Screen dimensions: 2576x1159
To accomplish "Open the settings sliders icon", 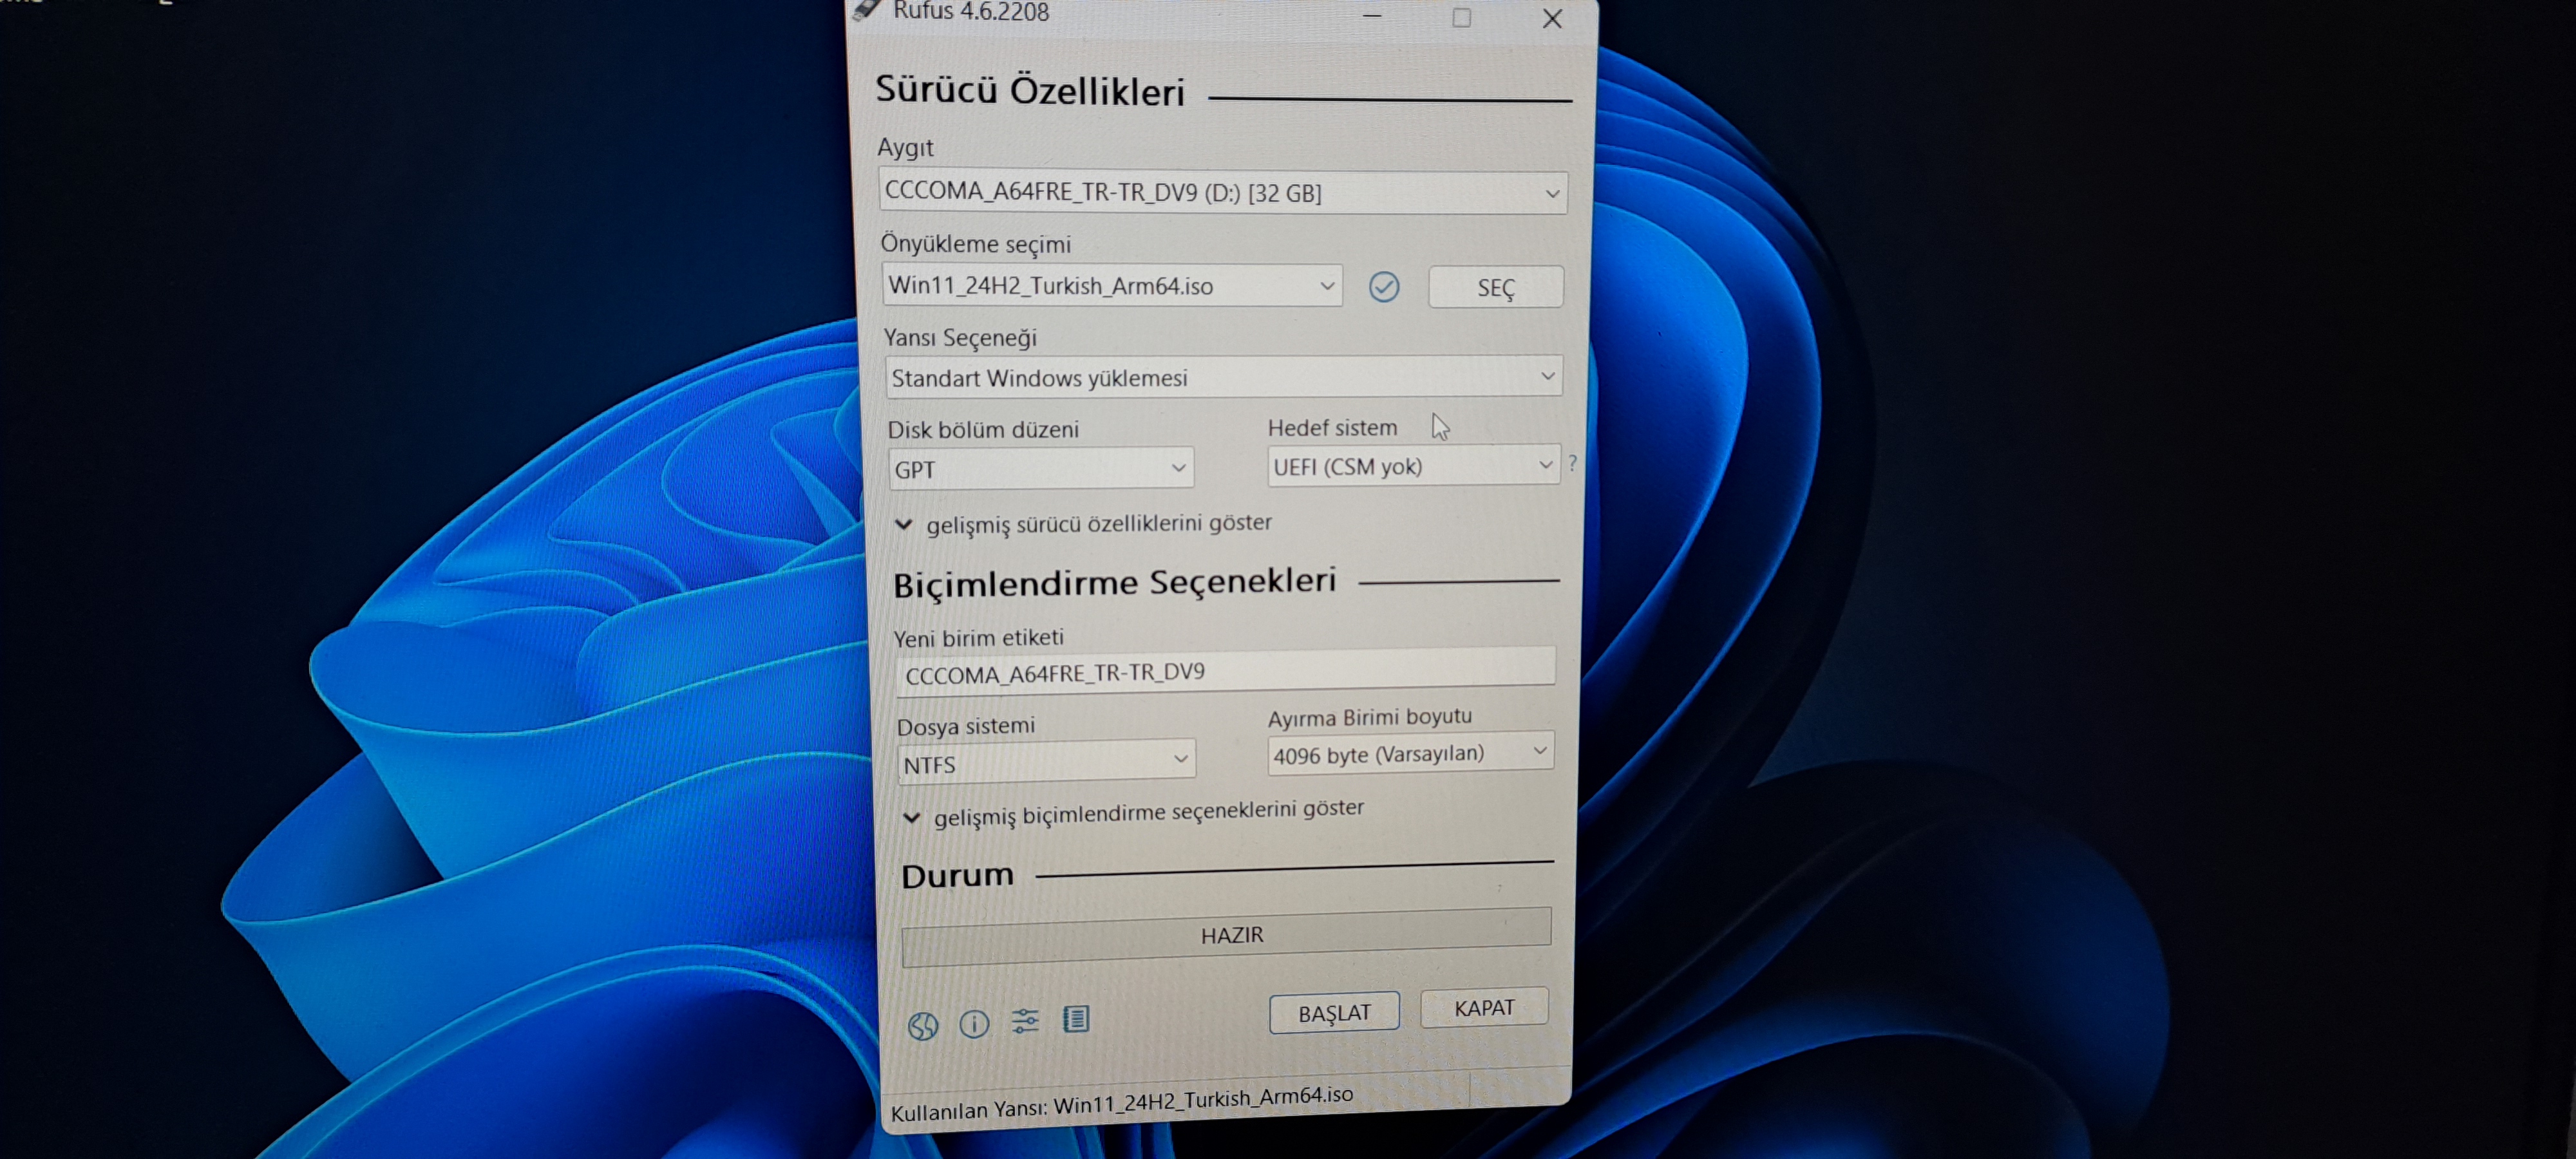I will [1025, 1021].
